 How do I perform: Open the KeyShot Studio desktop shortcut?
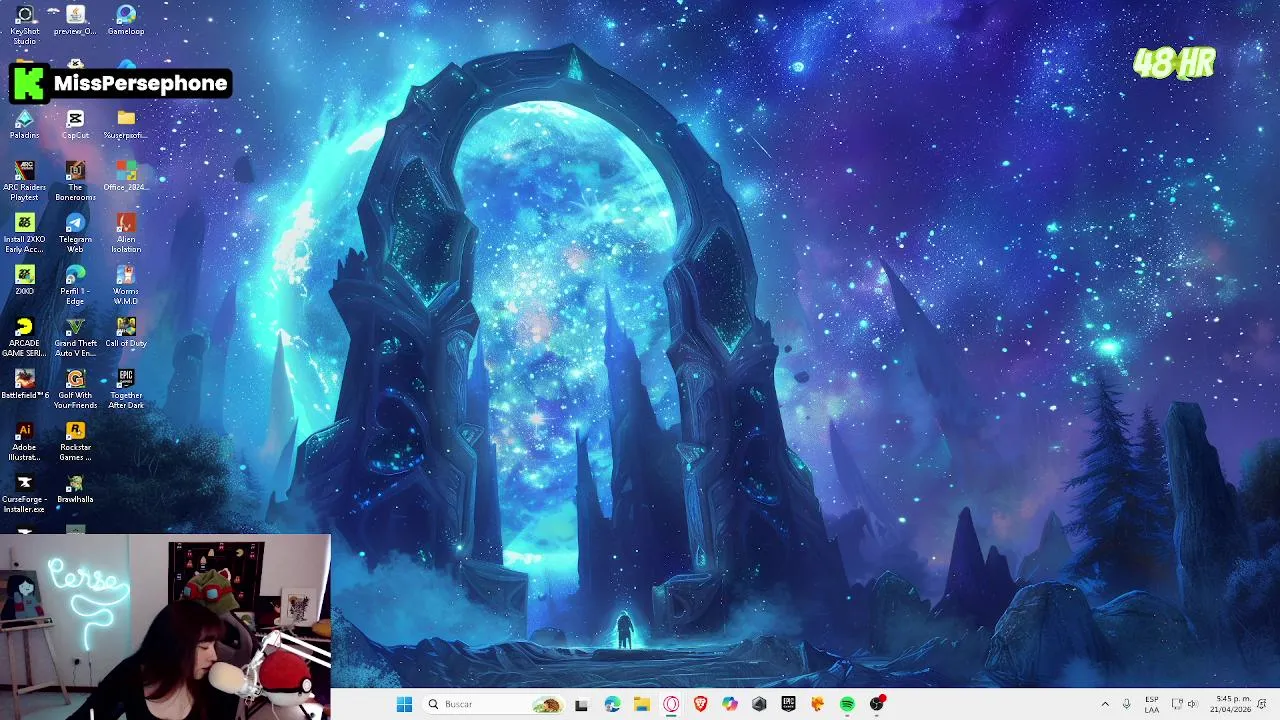[24, 24]
